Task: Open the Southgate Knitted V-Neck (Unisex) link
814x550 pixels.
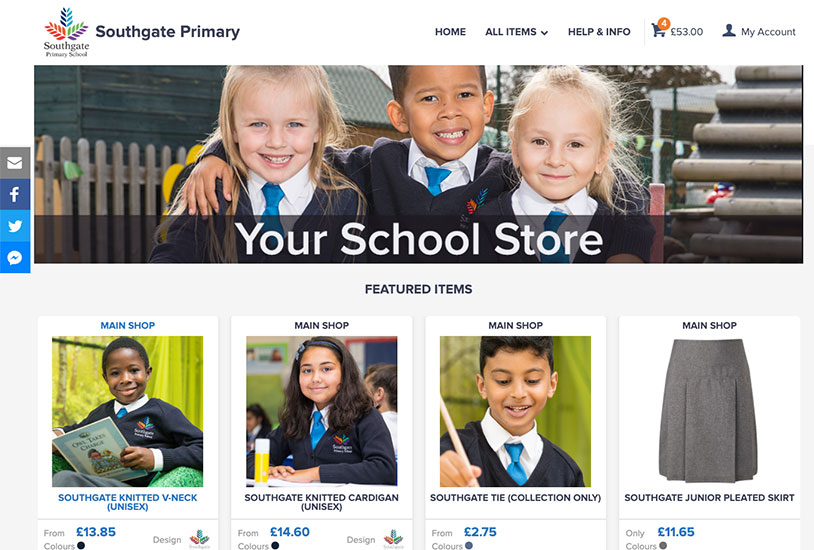Action: 128,502
